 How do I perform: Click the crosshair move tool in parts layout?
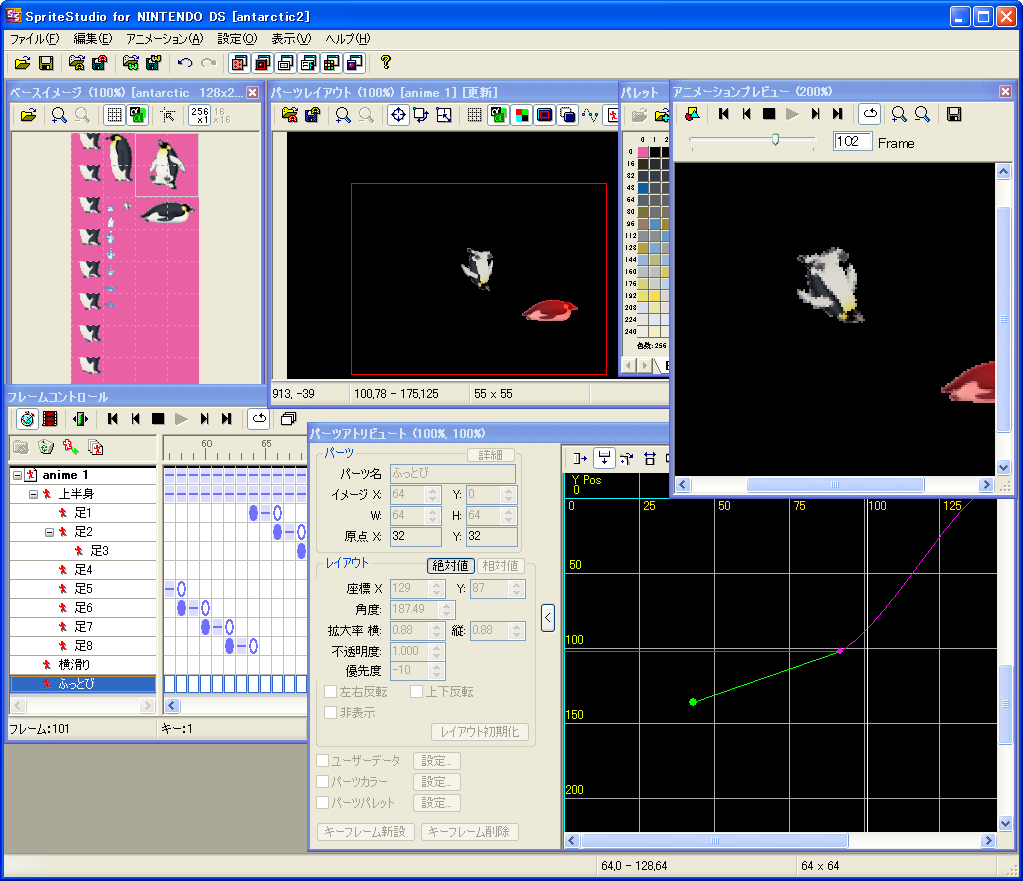(398, 115)
